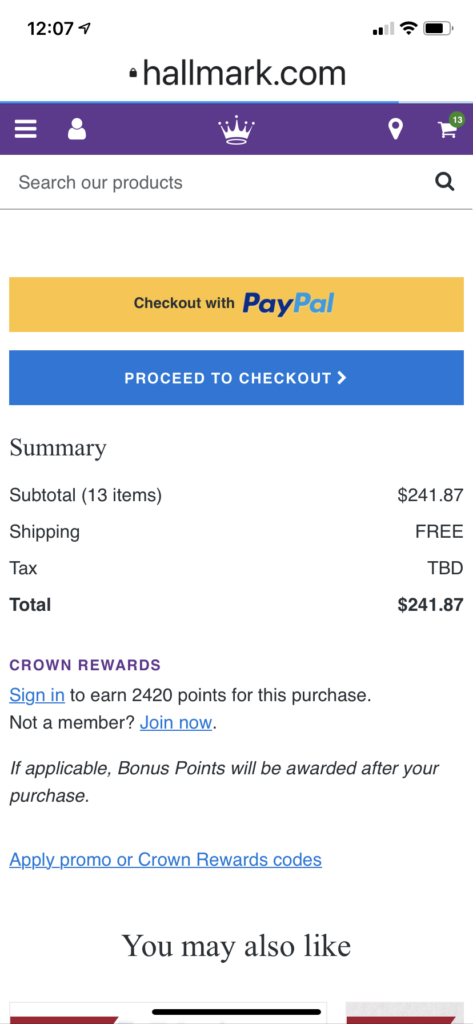
Task: Click Proceed to Checkout button
Action: (x=236, y=377)
